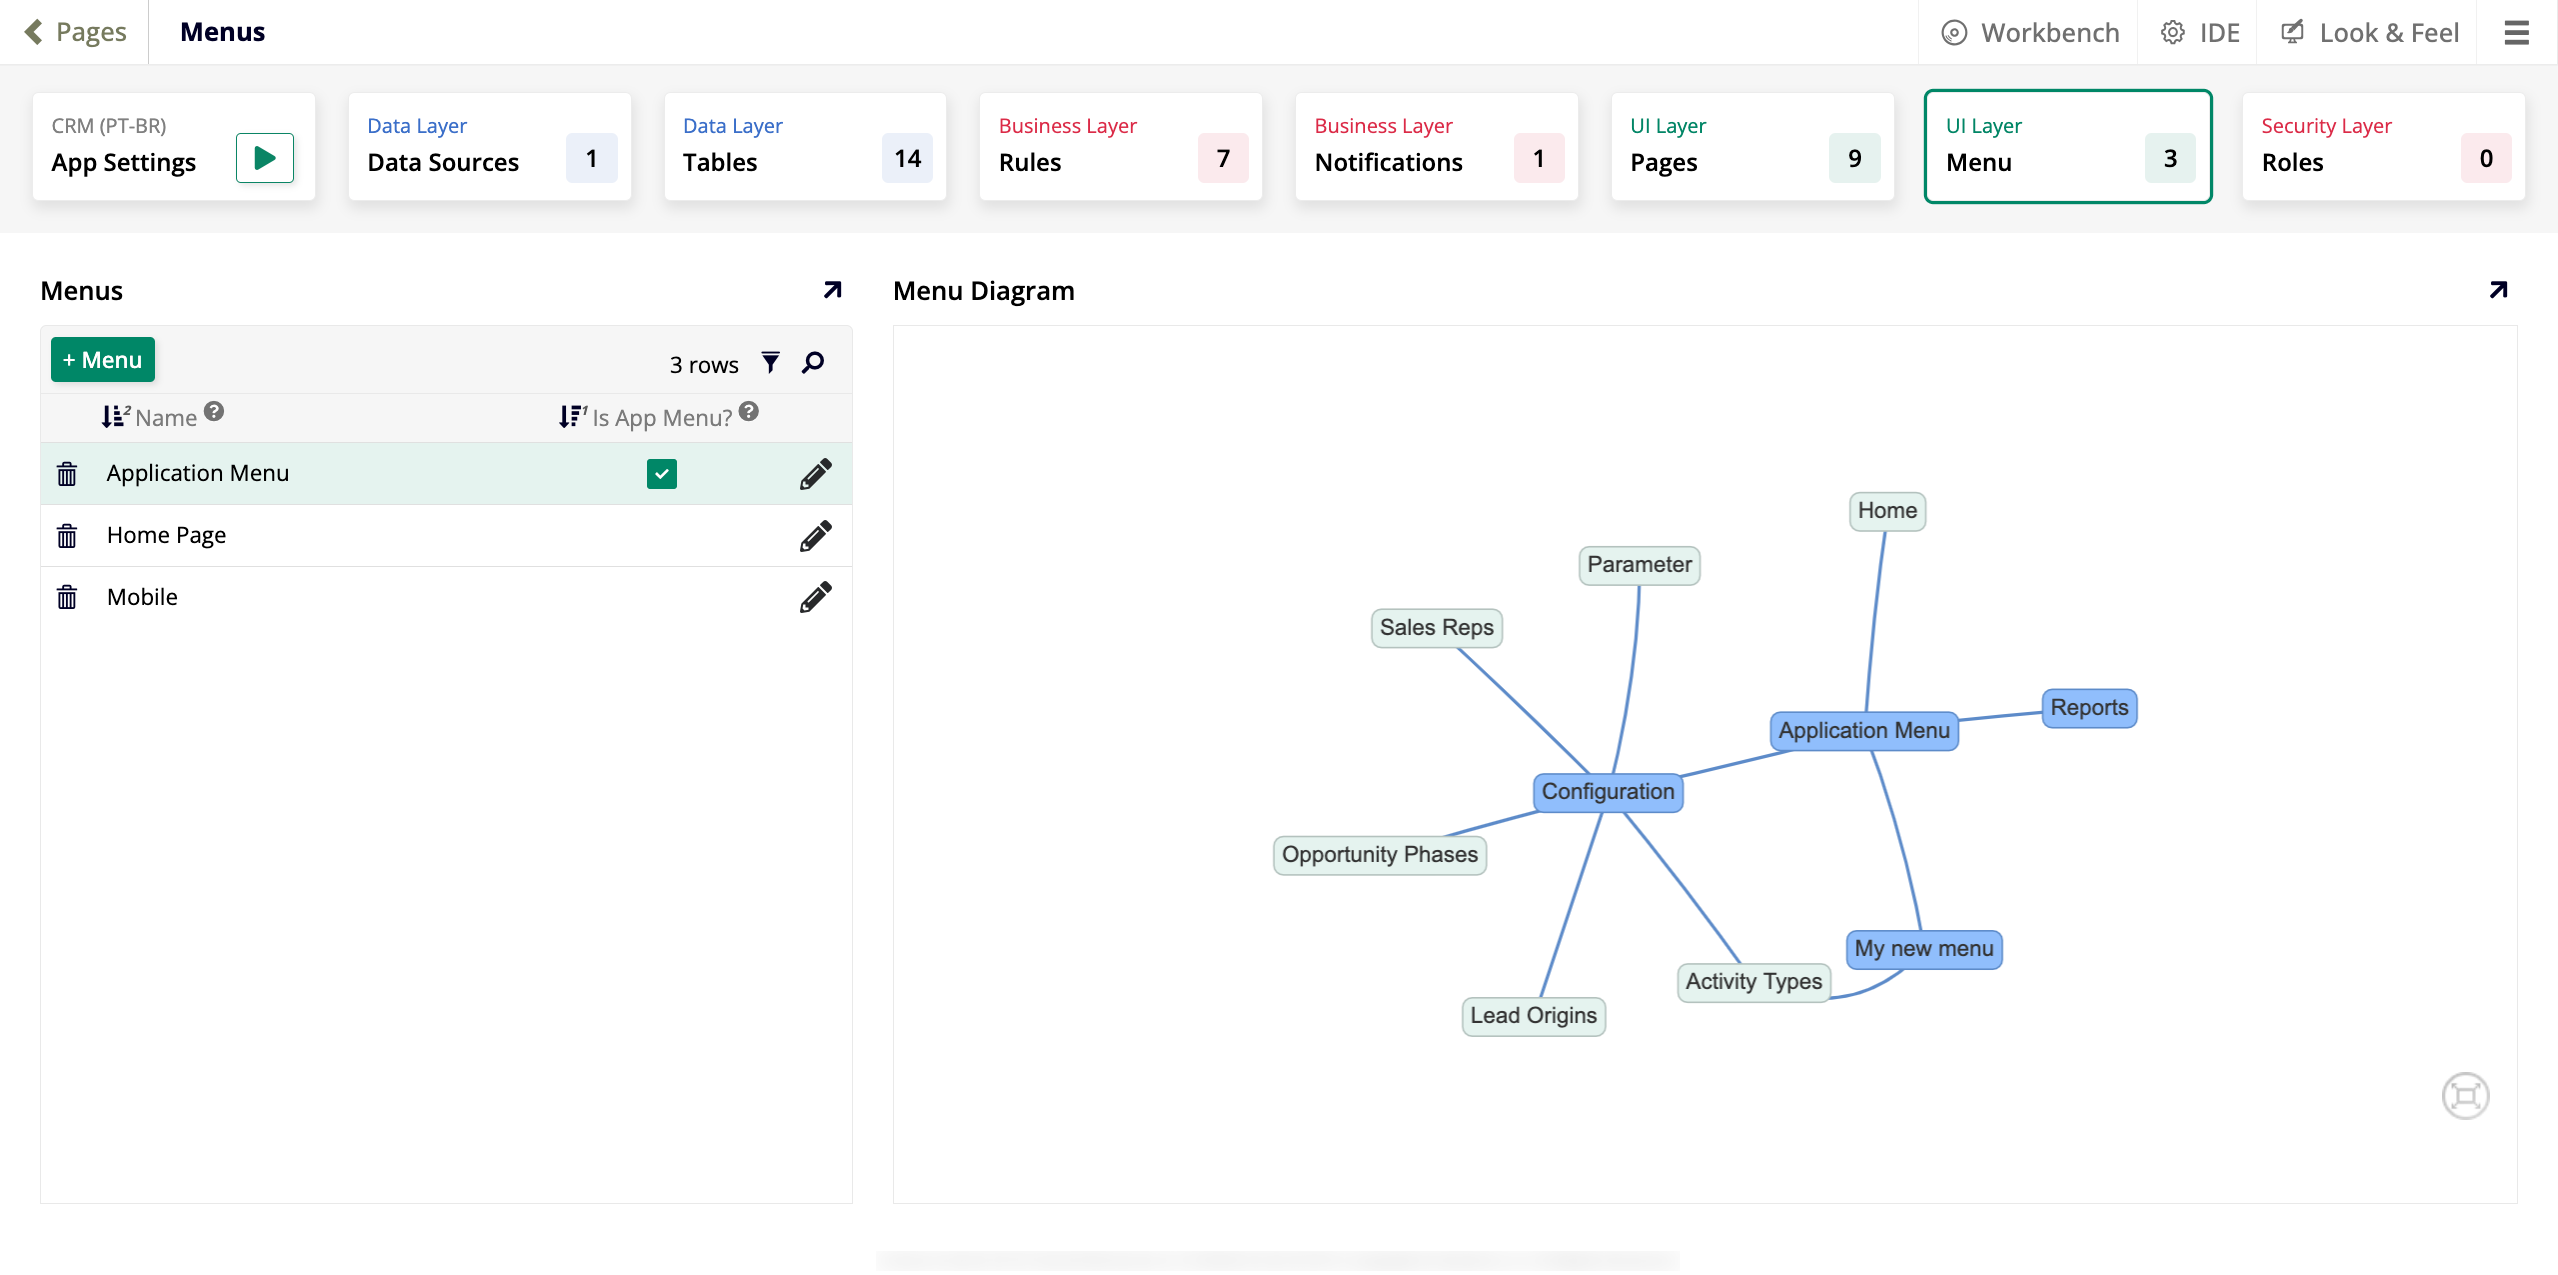Sort by Is App Menu? column
The height and width of the screenshot is (1275, 2558).
(x=660, y=417)
